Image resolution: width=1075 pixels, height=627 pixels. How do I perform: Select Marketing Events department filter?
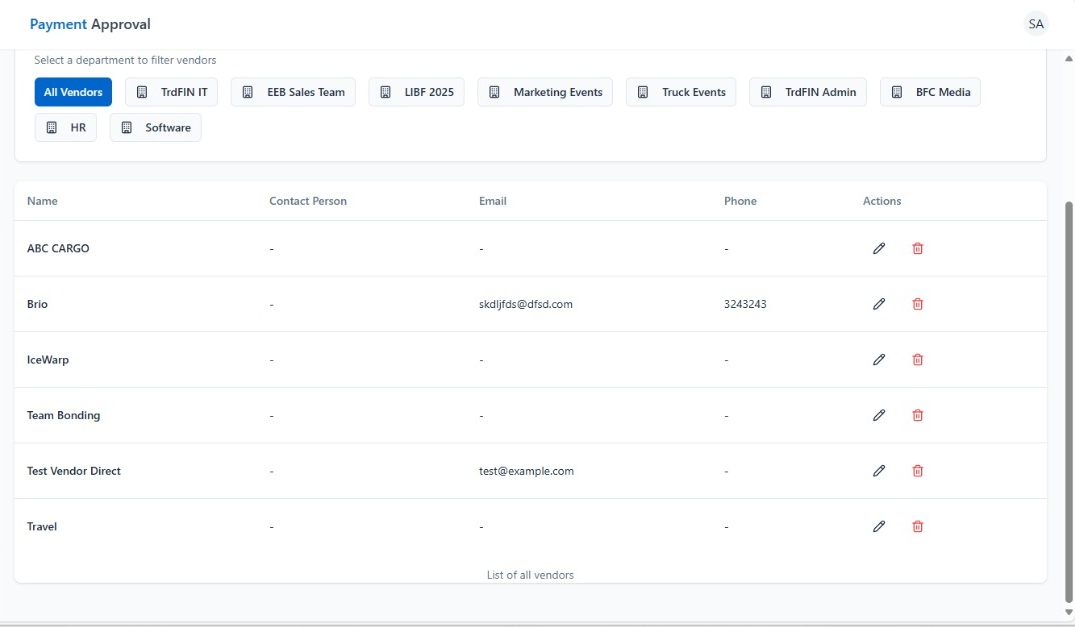545,92
